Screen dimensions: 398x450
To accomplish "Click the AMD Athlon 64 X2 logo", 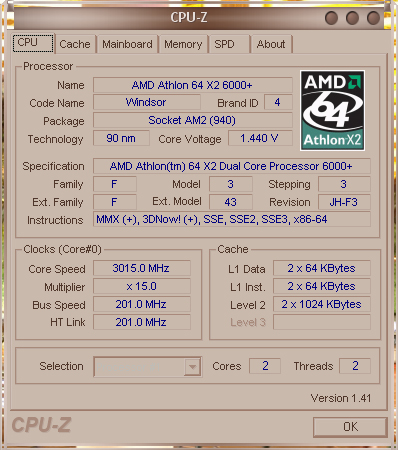I will [332, 110].
